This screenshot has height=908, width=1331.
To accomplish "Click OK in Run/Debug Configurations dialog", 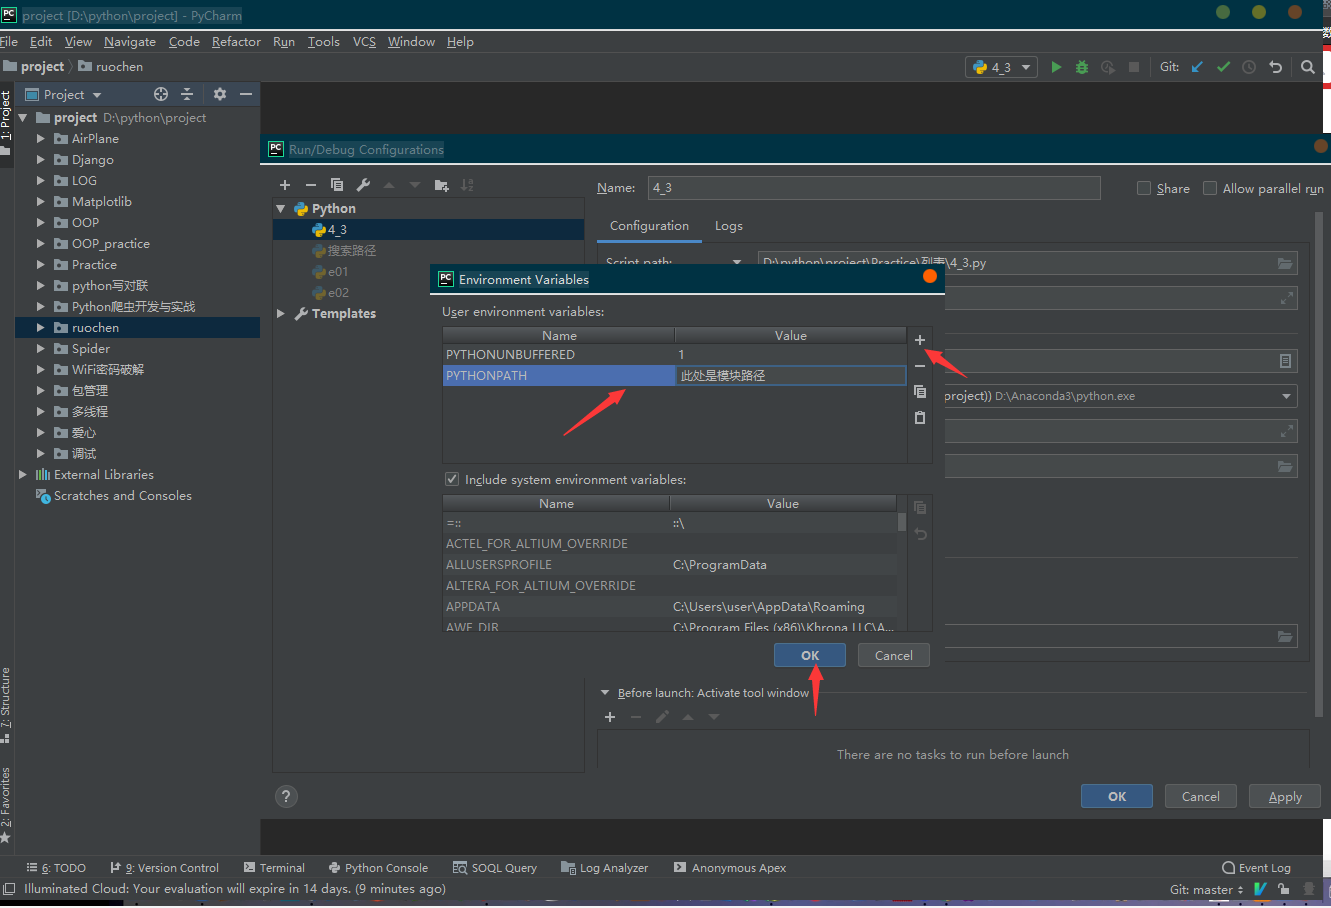I will pos(1117,796).
